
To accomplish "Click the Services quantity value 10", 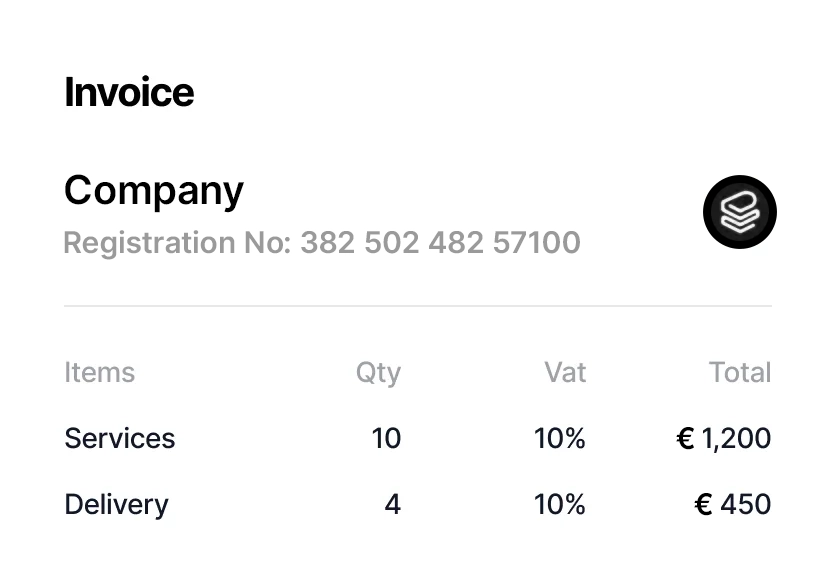I will click(x=386, y=438).
